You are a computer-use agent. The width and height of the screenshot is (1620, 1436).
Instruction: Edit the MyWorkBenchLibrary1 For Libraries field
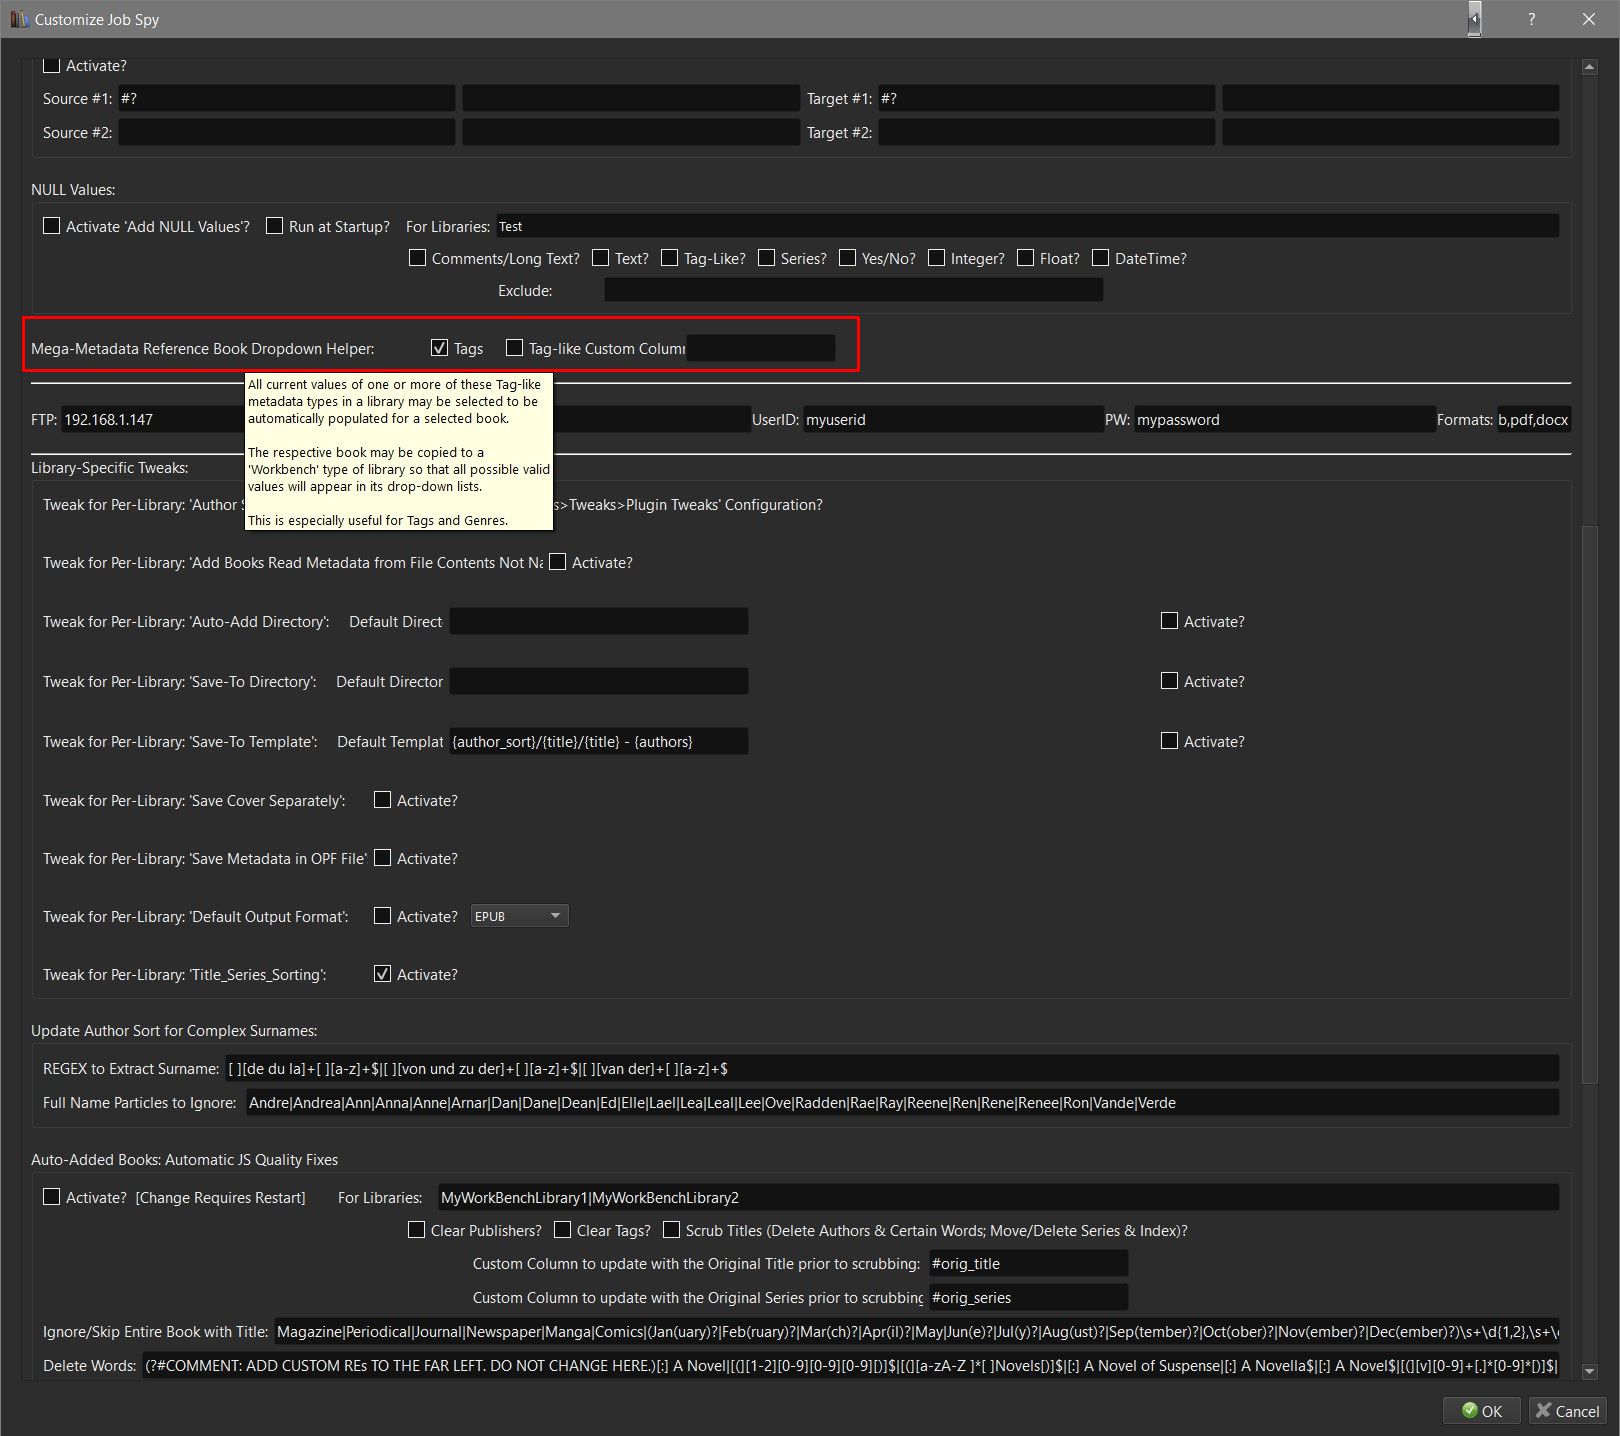click(x=999, y=1197)
